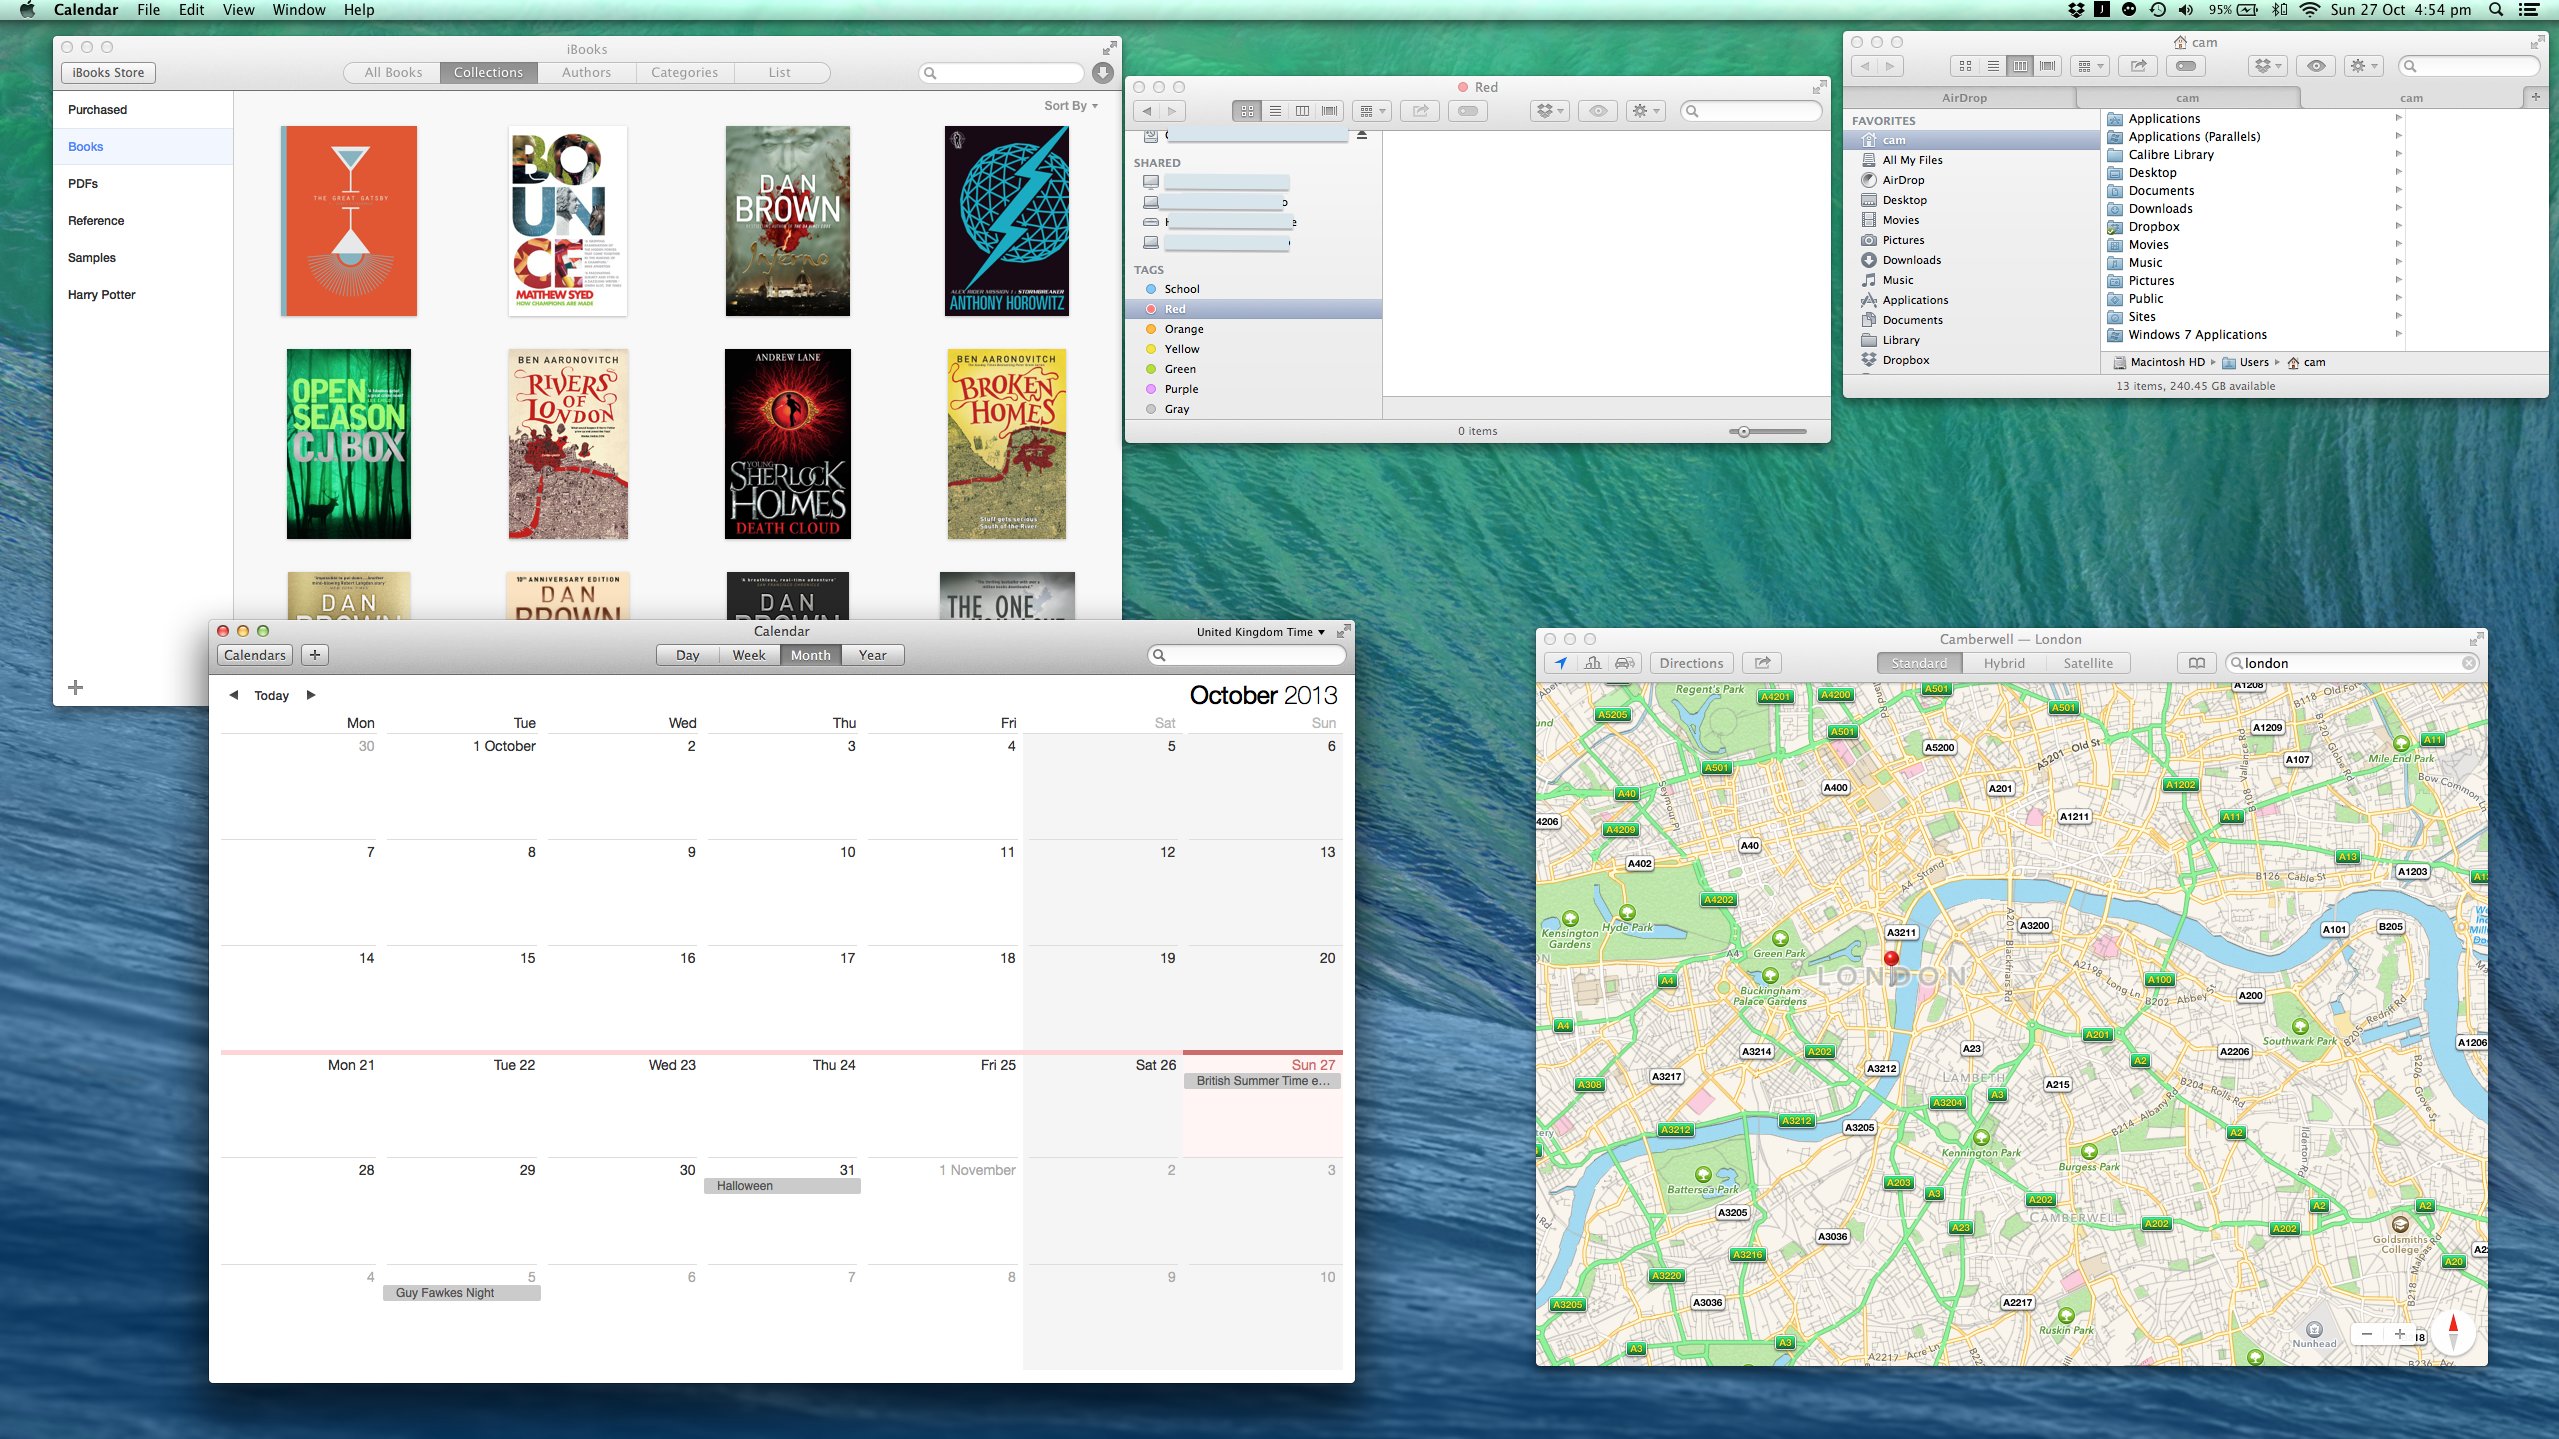Open Action gear dropdown in Red window
Viewport: 2559px width, 1439px height.
tap(1646, 111)
